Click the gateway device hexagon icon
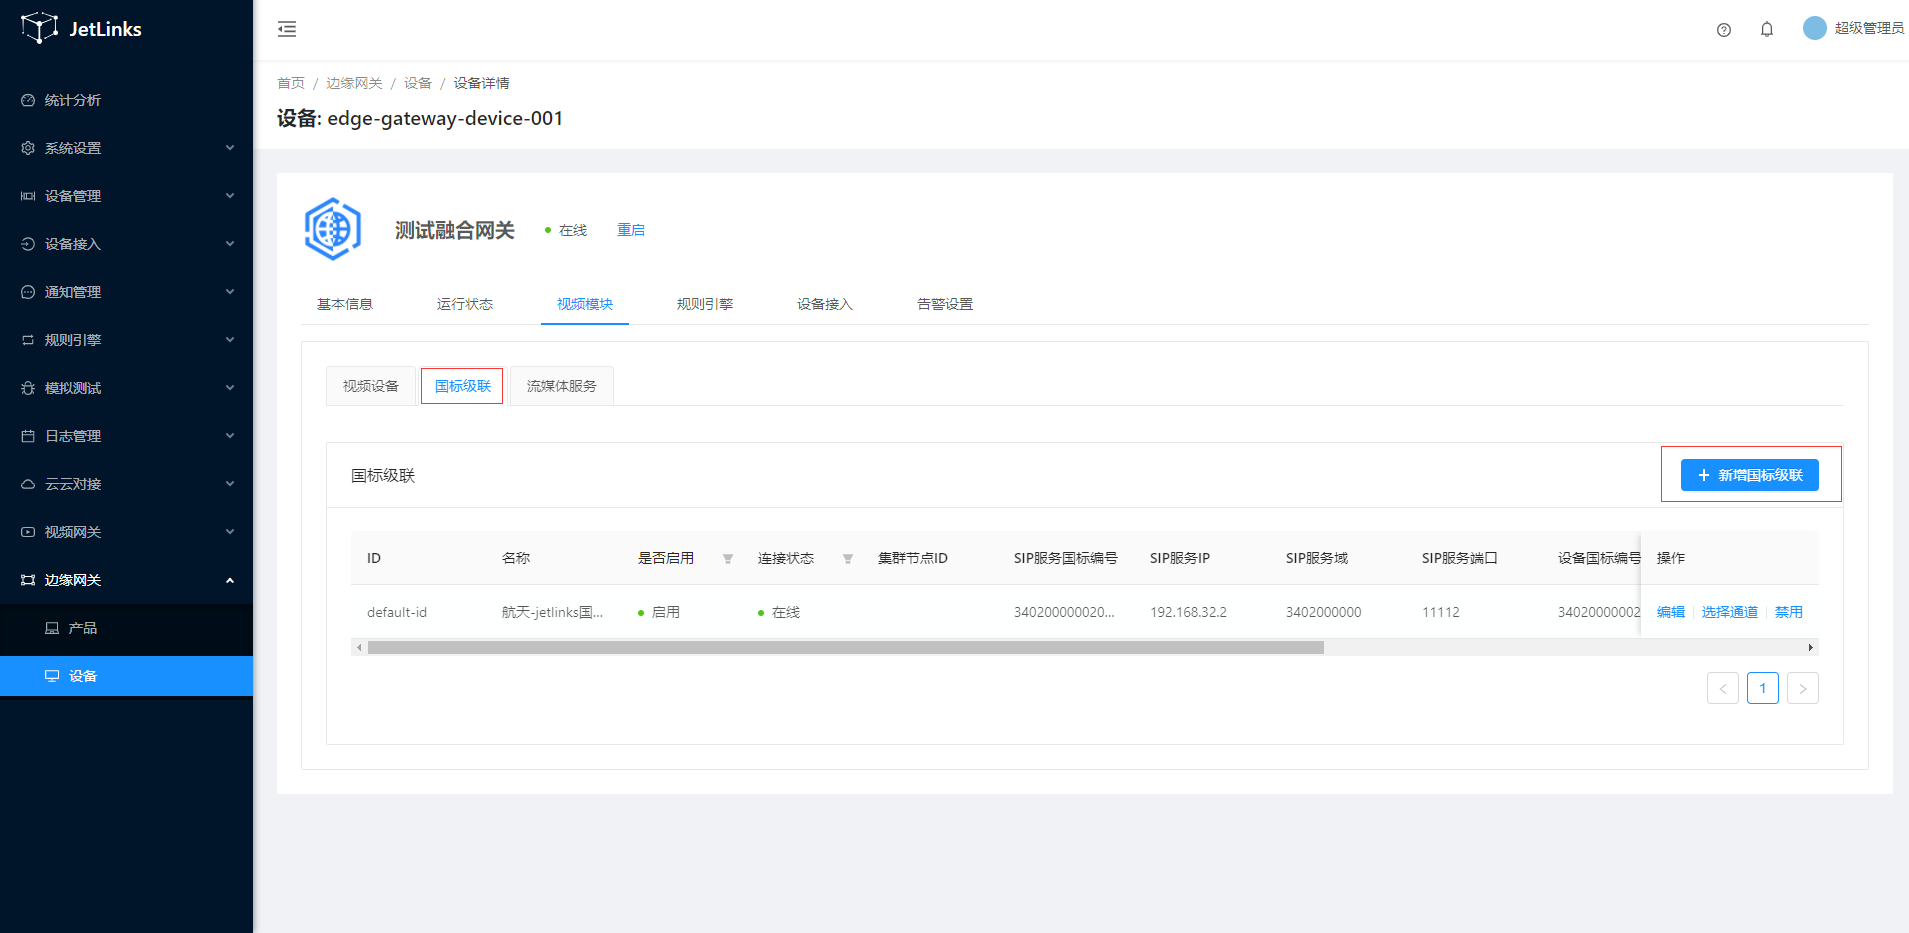Screen dimensions: 1909x933 (333, 229)
